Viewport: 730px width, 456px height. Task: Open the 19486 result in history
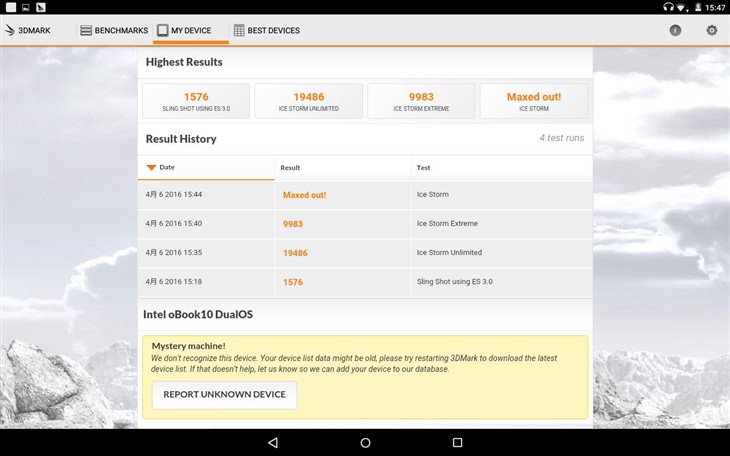(x=295, y=253)
